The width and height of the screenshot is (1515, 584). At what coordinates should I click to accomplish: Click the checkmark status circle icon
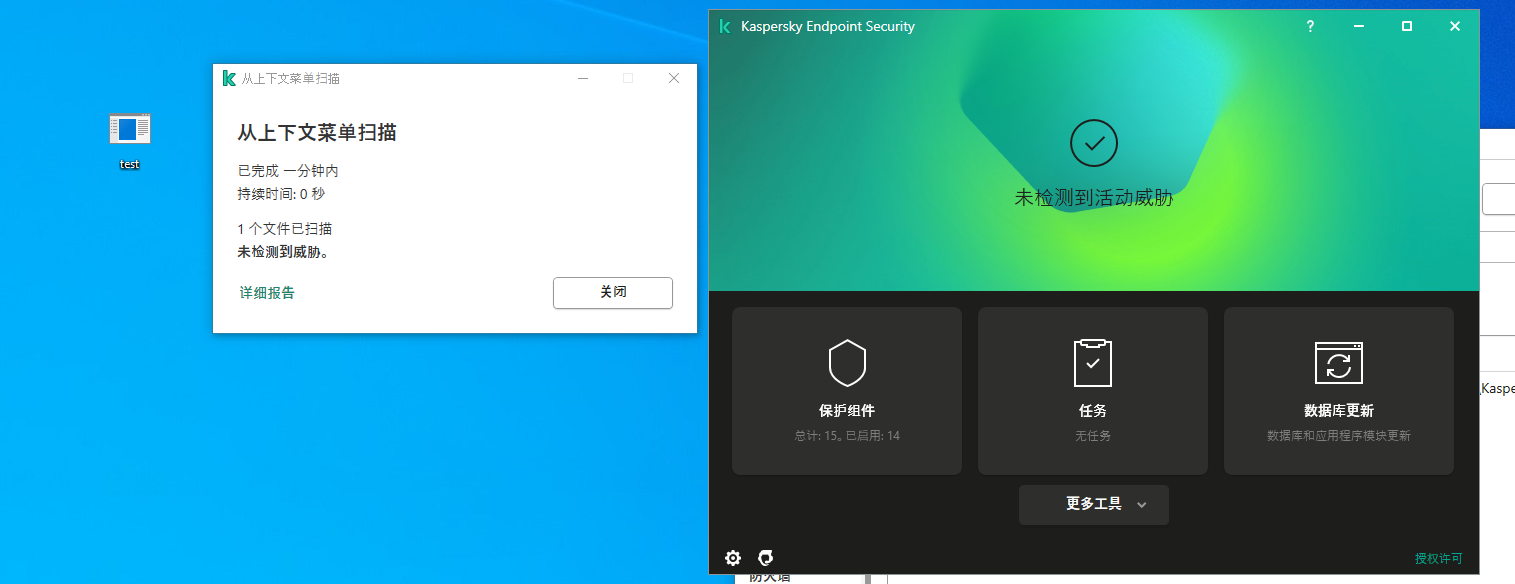[1094, 142]
